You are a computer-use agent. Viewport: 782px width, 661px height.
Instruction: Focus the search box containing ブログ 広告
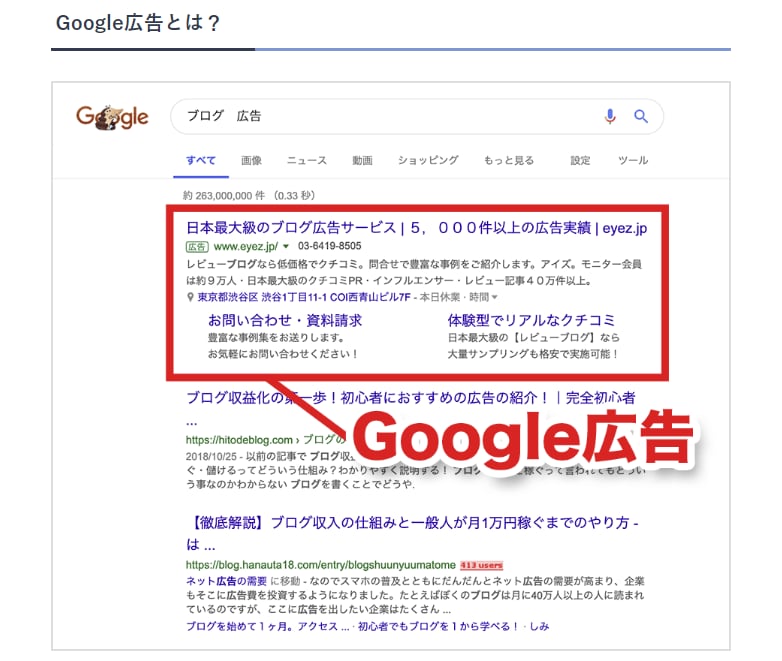416,116
